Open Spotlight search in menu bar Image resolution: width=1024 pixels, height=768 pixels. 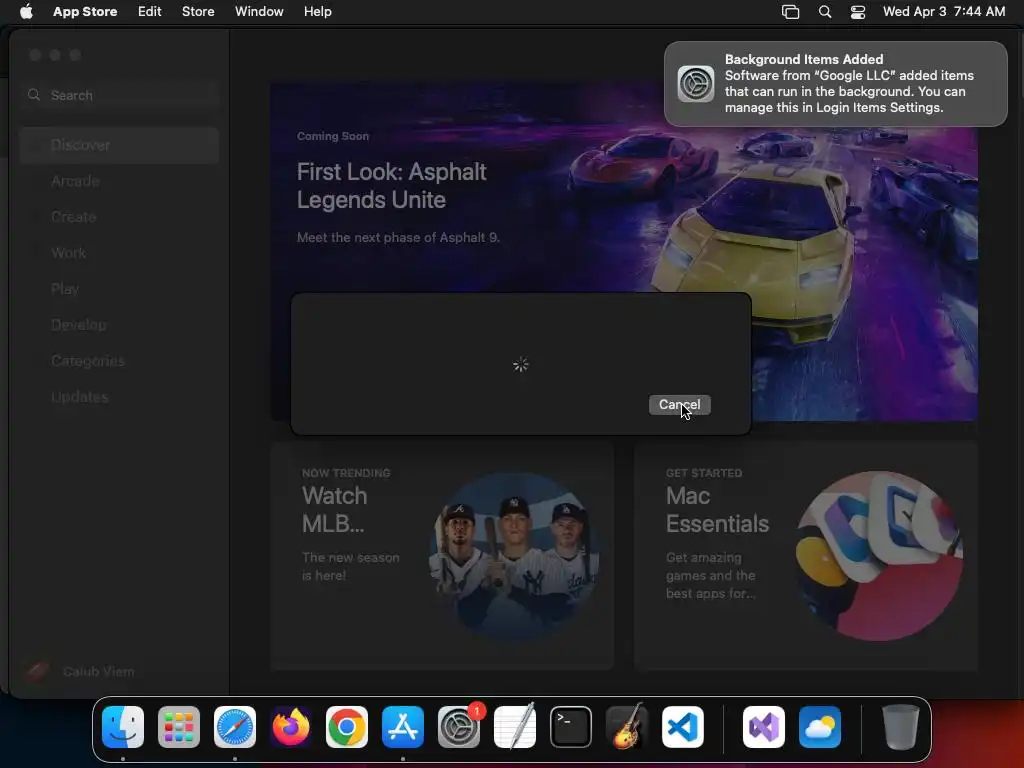coord(825,12)
